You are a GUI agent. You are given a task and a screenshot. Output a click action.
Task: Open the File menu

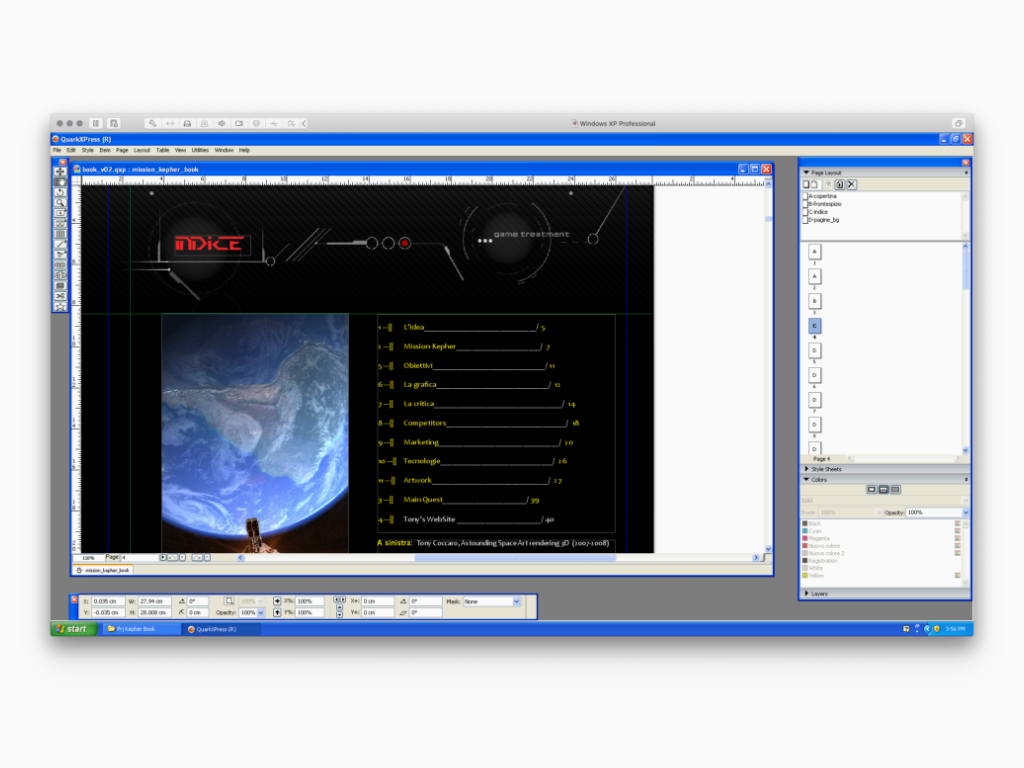coord(57,150)
